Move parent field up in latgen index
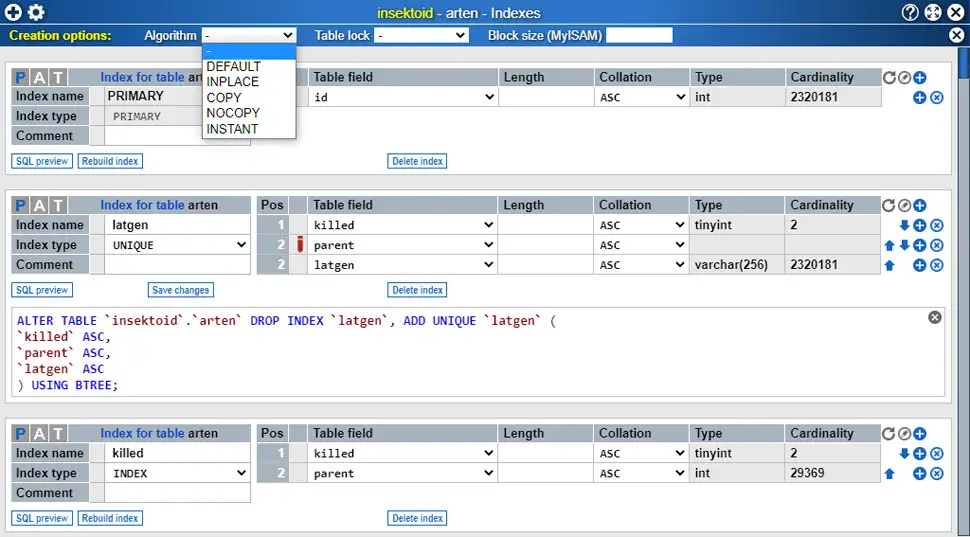Viewport: 970px width, 537px height. 890,245
